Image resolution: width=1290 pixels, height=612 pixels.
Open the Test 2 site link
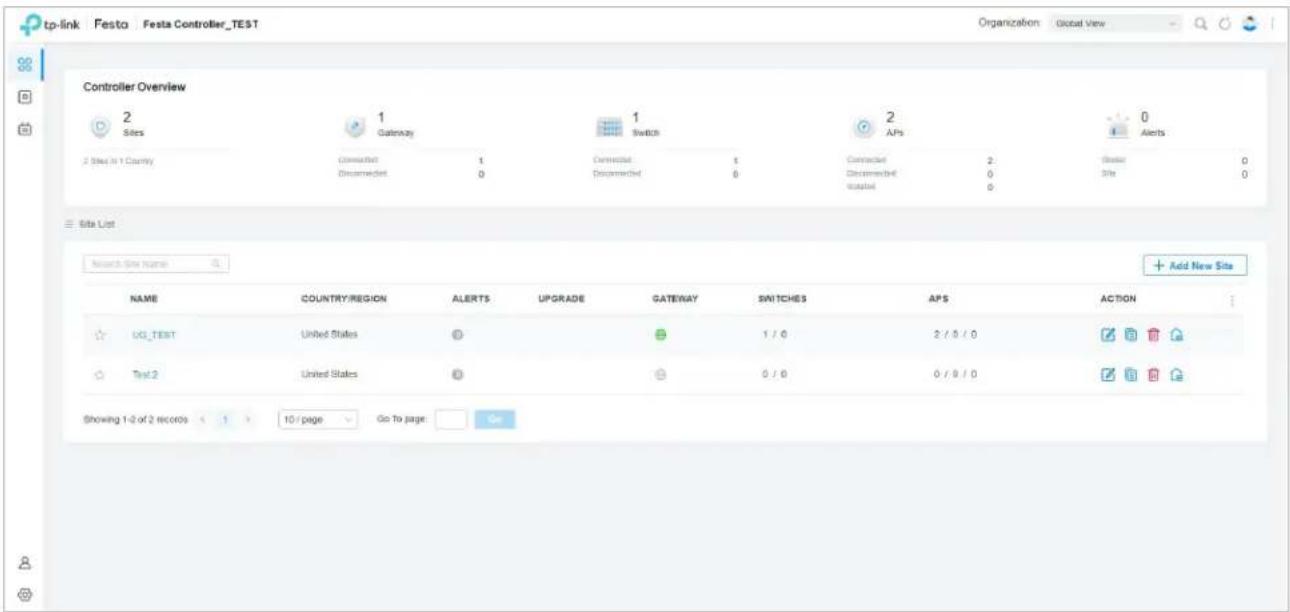tap(145, 374)
